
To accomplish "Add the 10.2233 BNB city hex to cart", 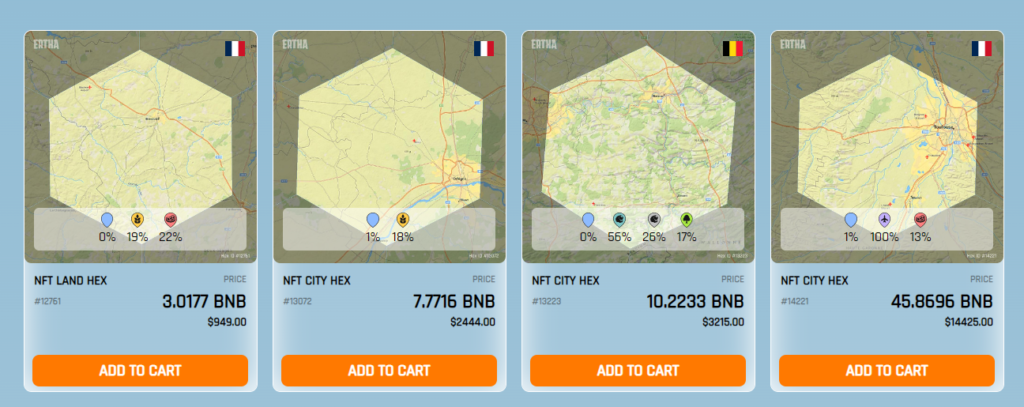I will (638, 370).
